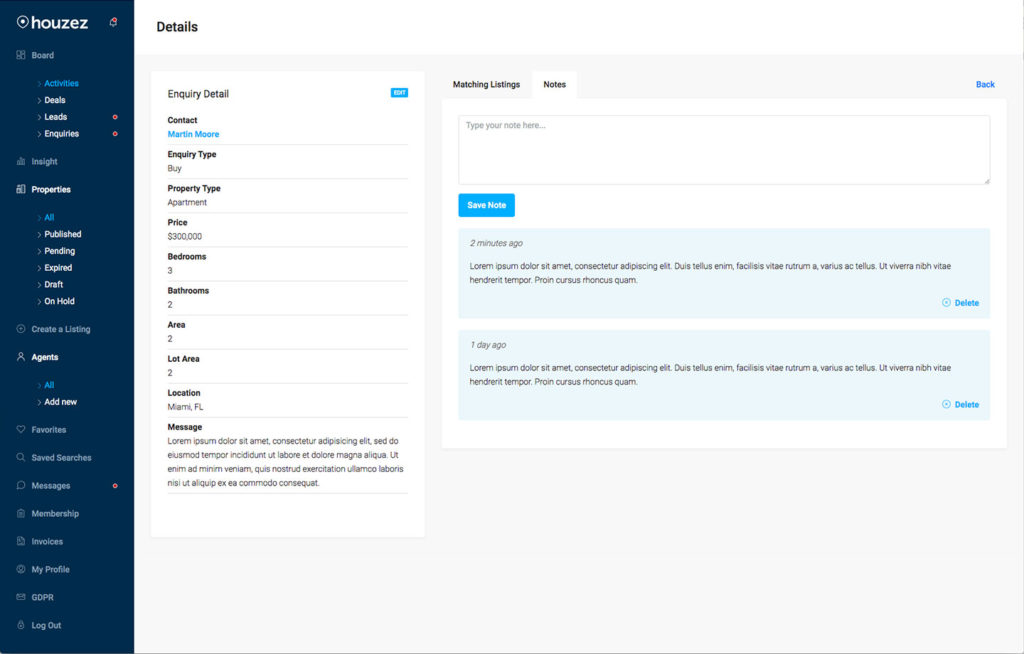Click the Save Note button
Viewport: 1024px width, 654px height.
[x=487, y=205]
